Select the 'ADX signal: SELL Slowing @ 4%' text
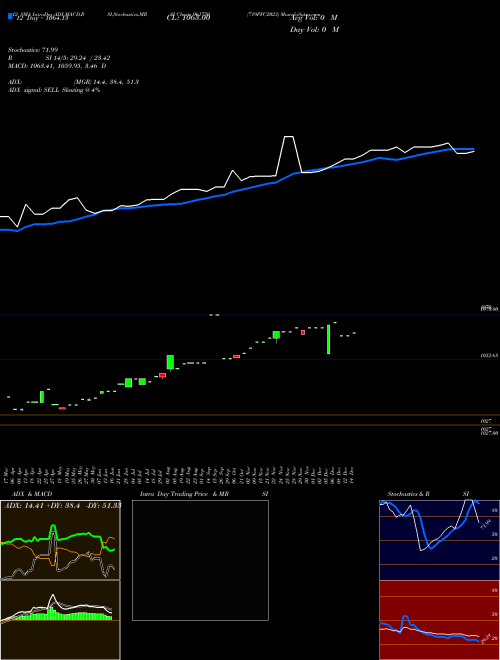This screenshot has width=500, height=660. pyautogui.click(x=54, y=90)
